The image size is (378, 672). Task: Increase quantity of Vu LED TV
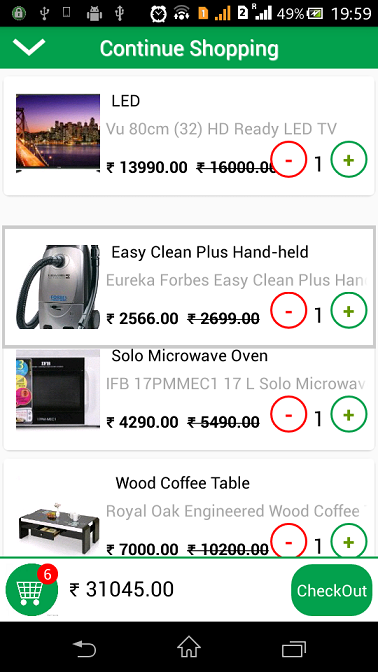pos(349,159)
